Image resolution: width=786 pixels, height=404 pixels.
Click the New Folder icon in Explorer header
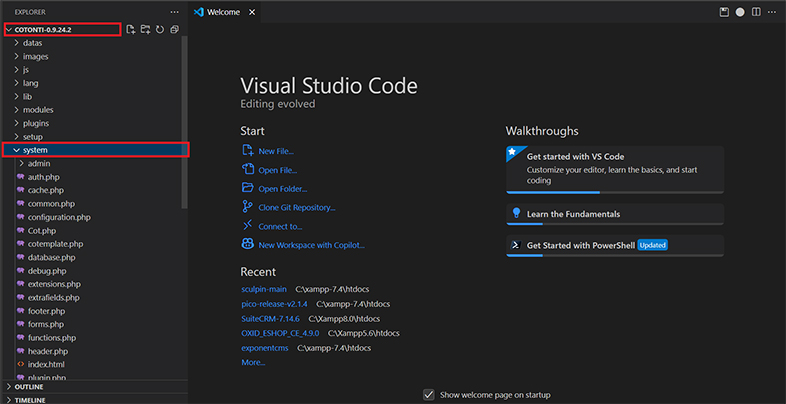coord(145,30)
